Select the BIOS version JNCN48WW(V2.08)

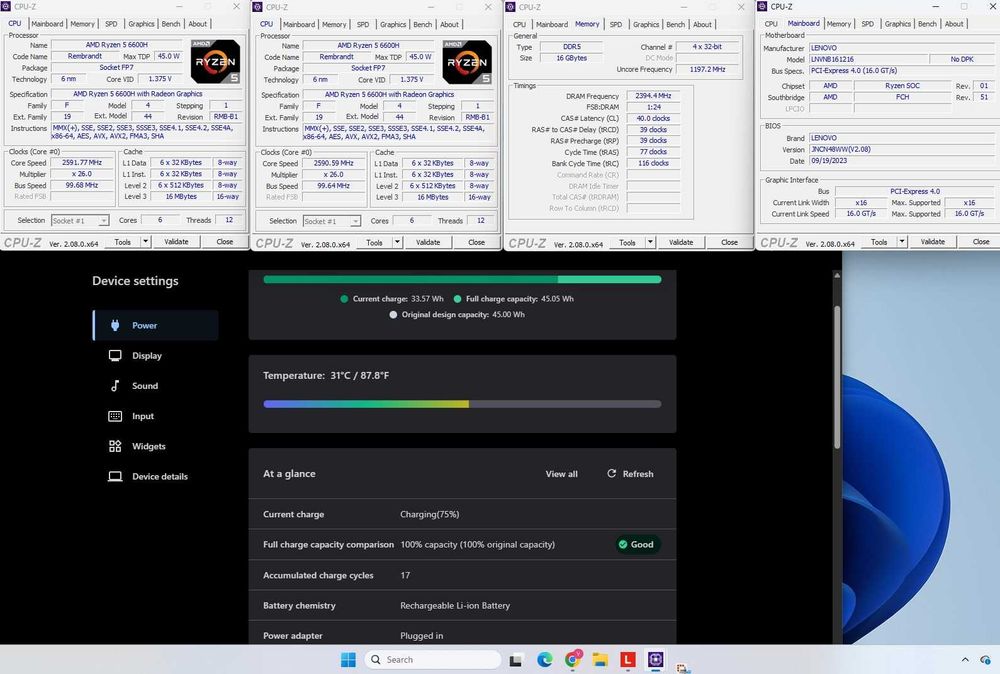click(x=901, y=149)
